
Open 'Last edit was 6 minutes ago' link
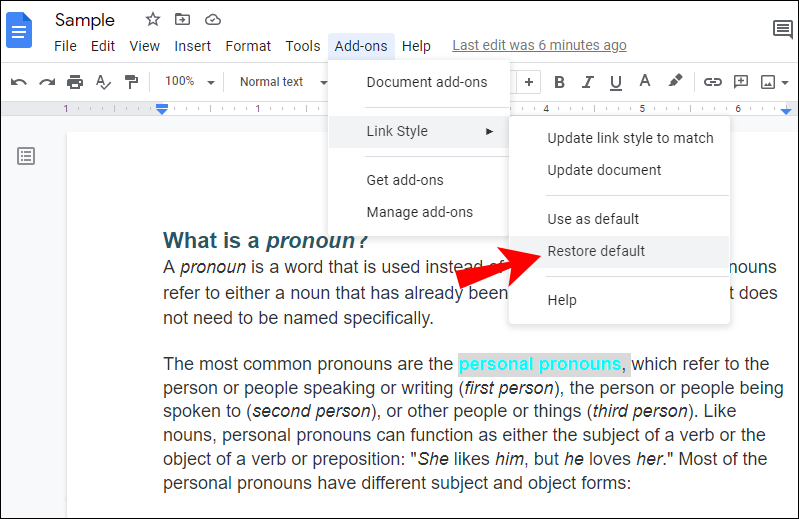[539, 45]
